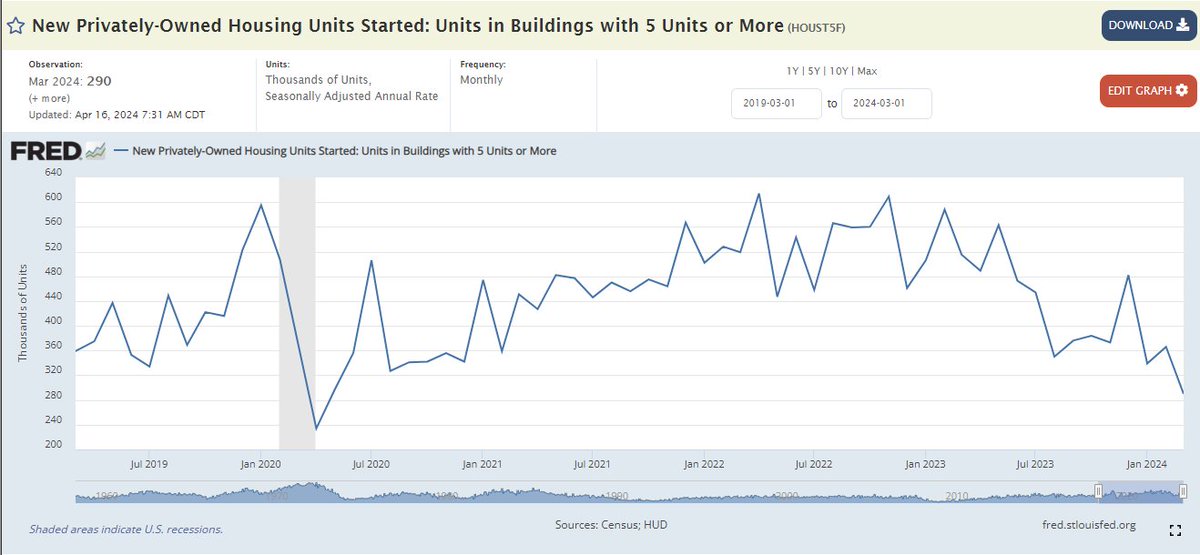Click the left handle of the range slider
1200x555 pixels.
tap(1098, 491)
